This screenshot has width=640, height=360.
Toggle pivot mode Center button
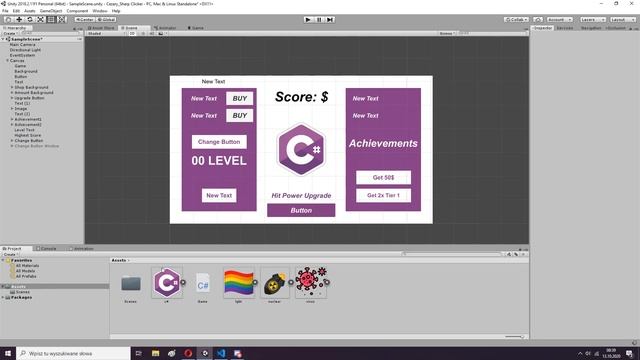point(84,20)
